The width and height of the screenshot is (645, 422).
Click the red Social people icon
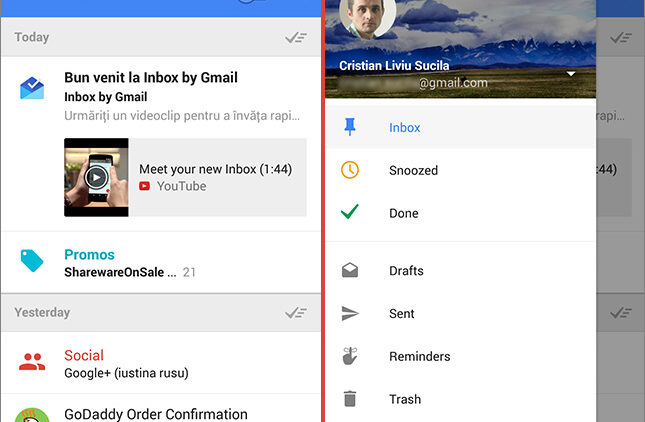point(32,363)
